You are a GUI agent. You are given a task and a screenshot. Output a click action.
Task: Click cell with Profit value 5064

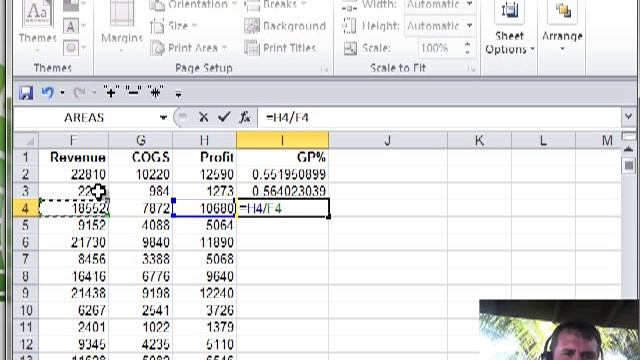tap(204, 225)
